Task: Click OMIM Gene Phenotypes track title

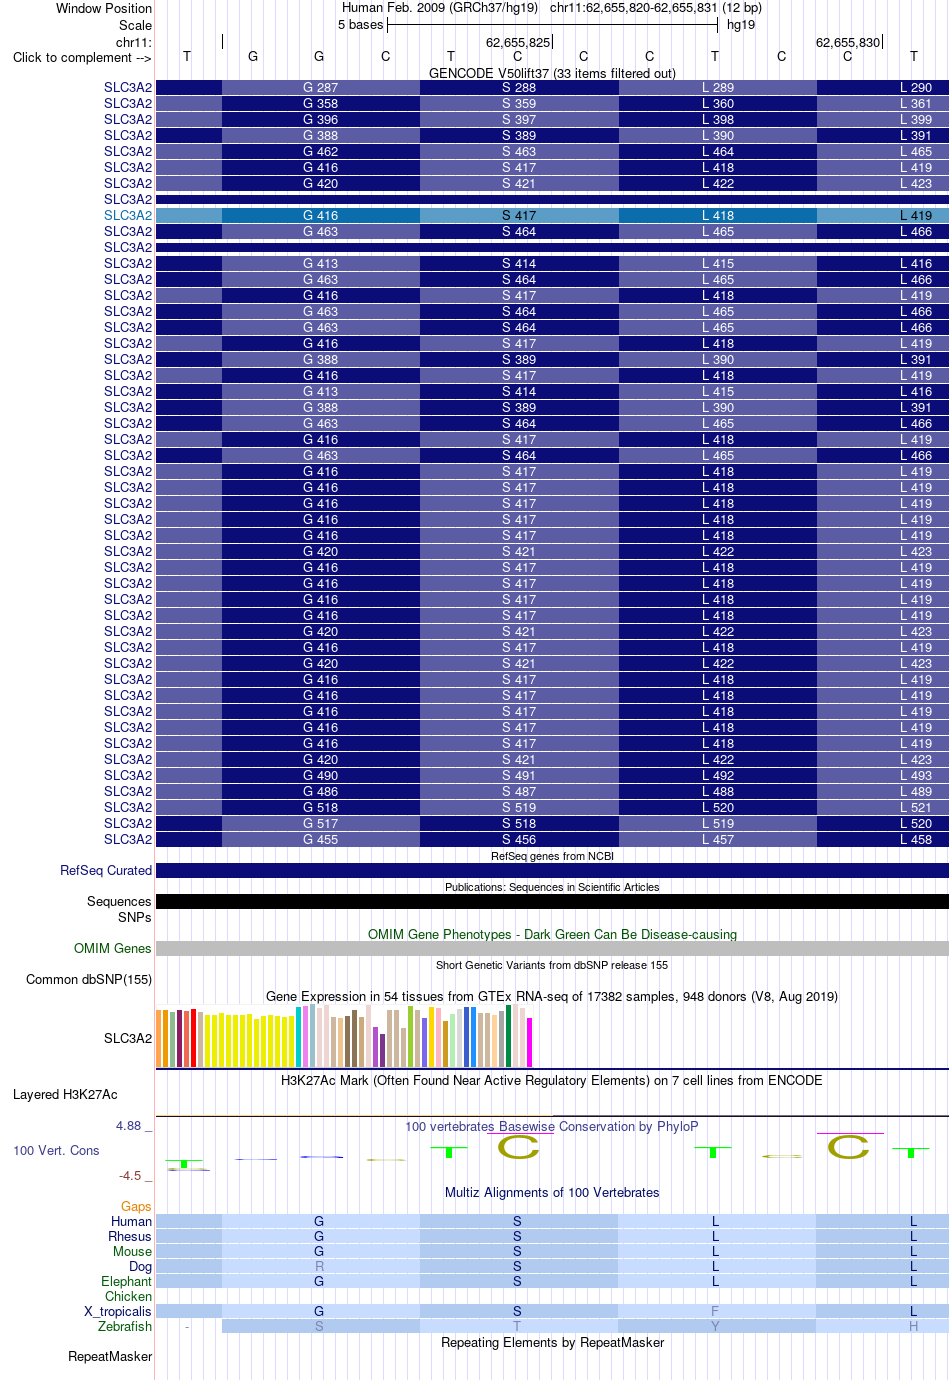Action: [552, 934]
